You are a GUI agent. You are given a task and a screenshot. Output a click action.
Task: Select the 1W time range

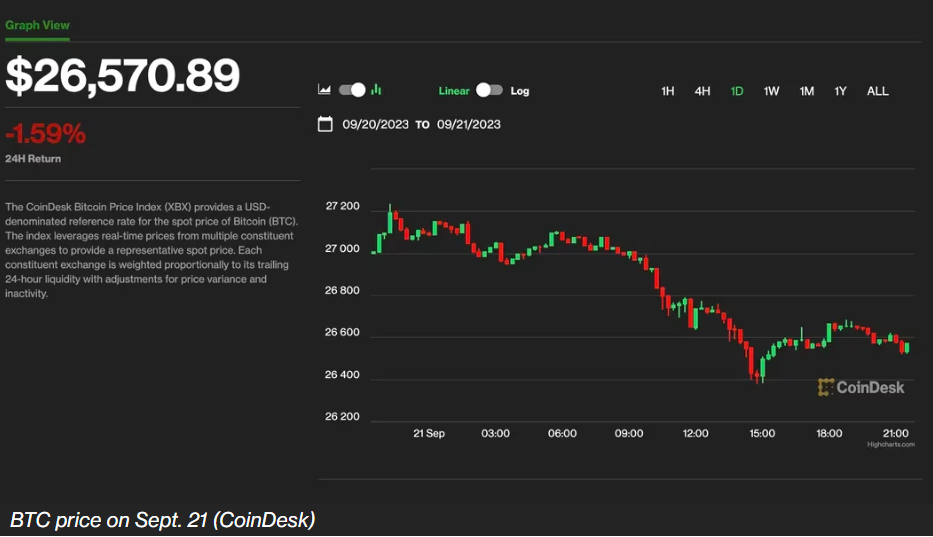[772, 91]
